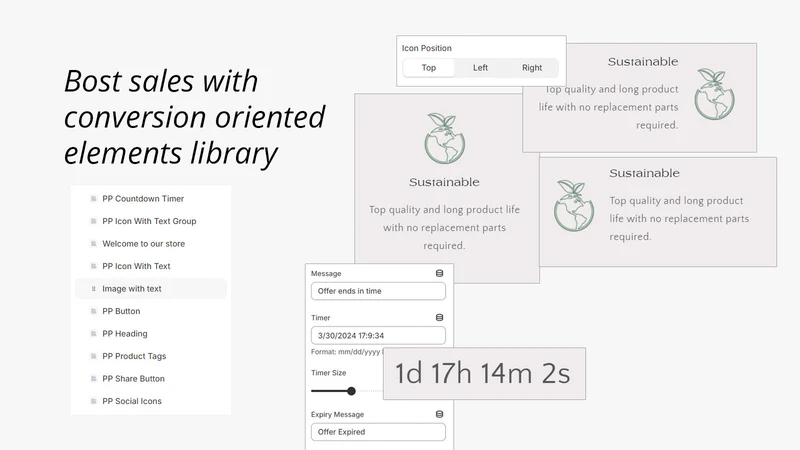Click the dynamic source icon next to Timer
Screen dimensions: 800x450
(439, 317)
